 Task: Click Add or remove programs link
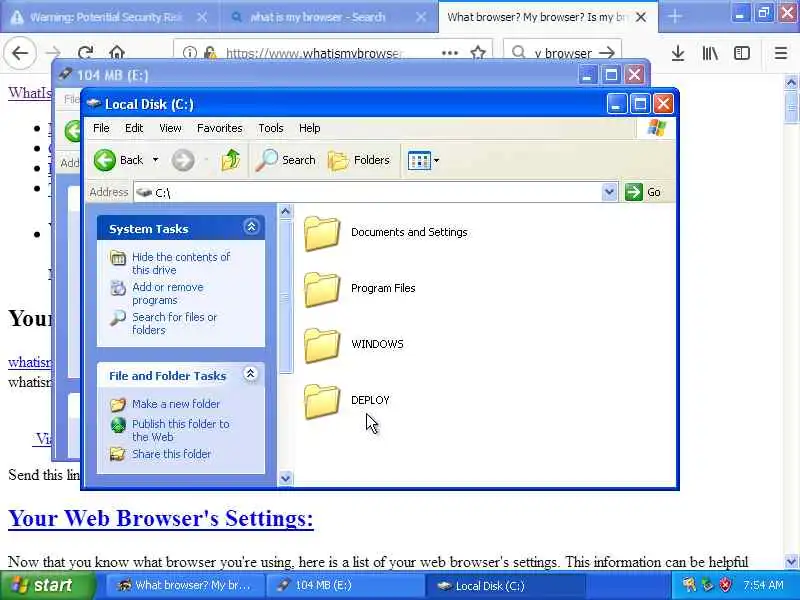[x=168, y=293]
